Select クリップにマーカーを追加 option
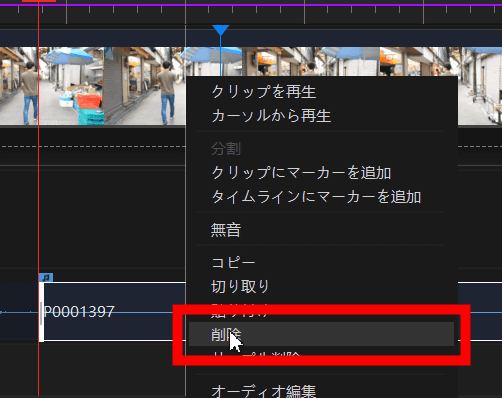 (x=301, y=173)
